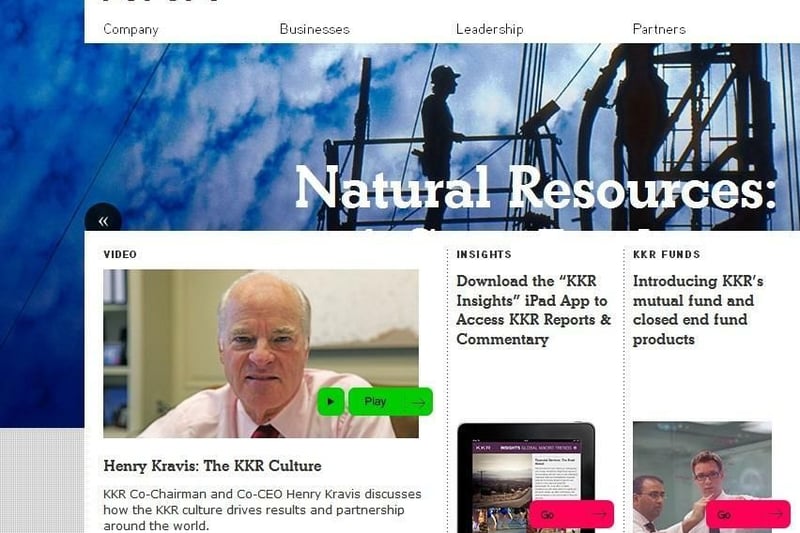Viewport: 800px width, 533px height.
Task: Click the green play triangle icon
Action: click(x=331, y=402)
